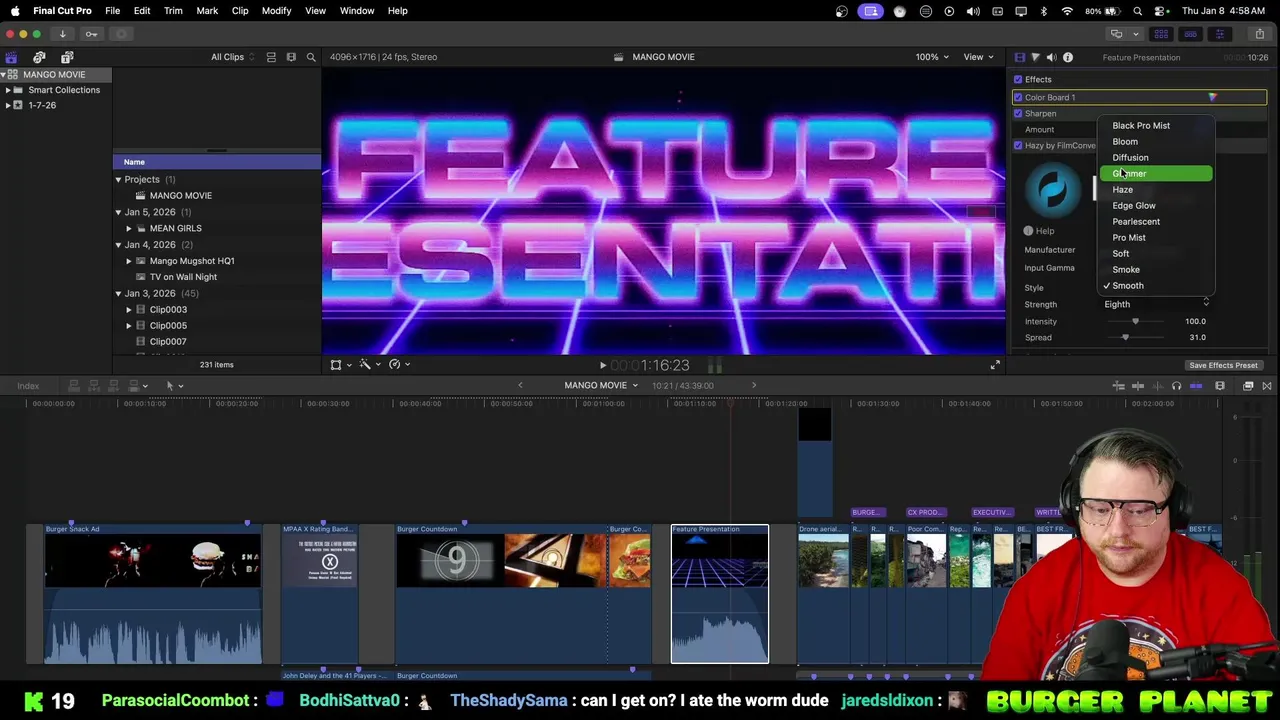
Task: Expand the MEAN GIRLS clip row
Action: (x=128, y=228)
